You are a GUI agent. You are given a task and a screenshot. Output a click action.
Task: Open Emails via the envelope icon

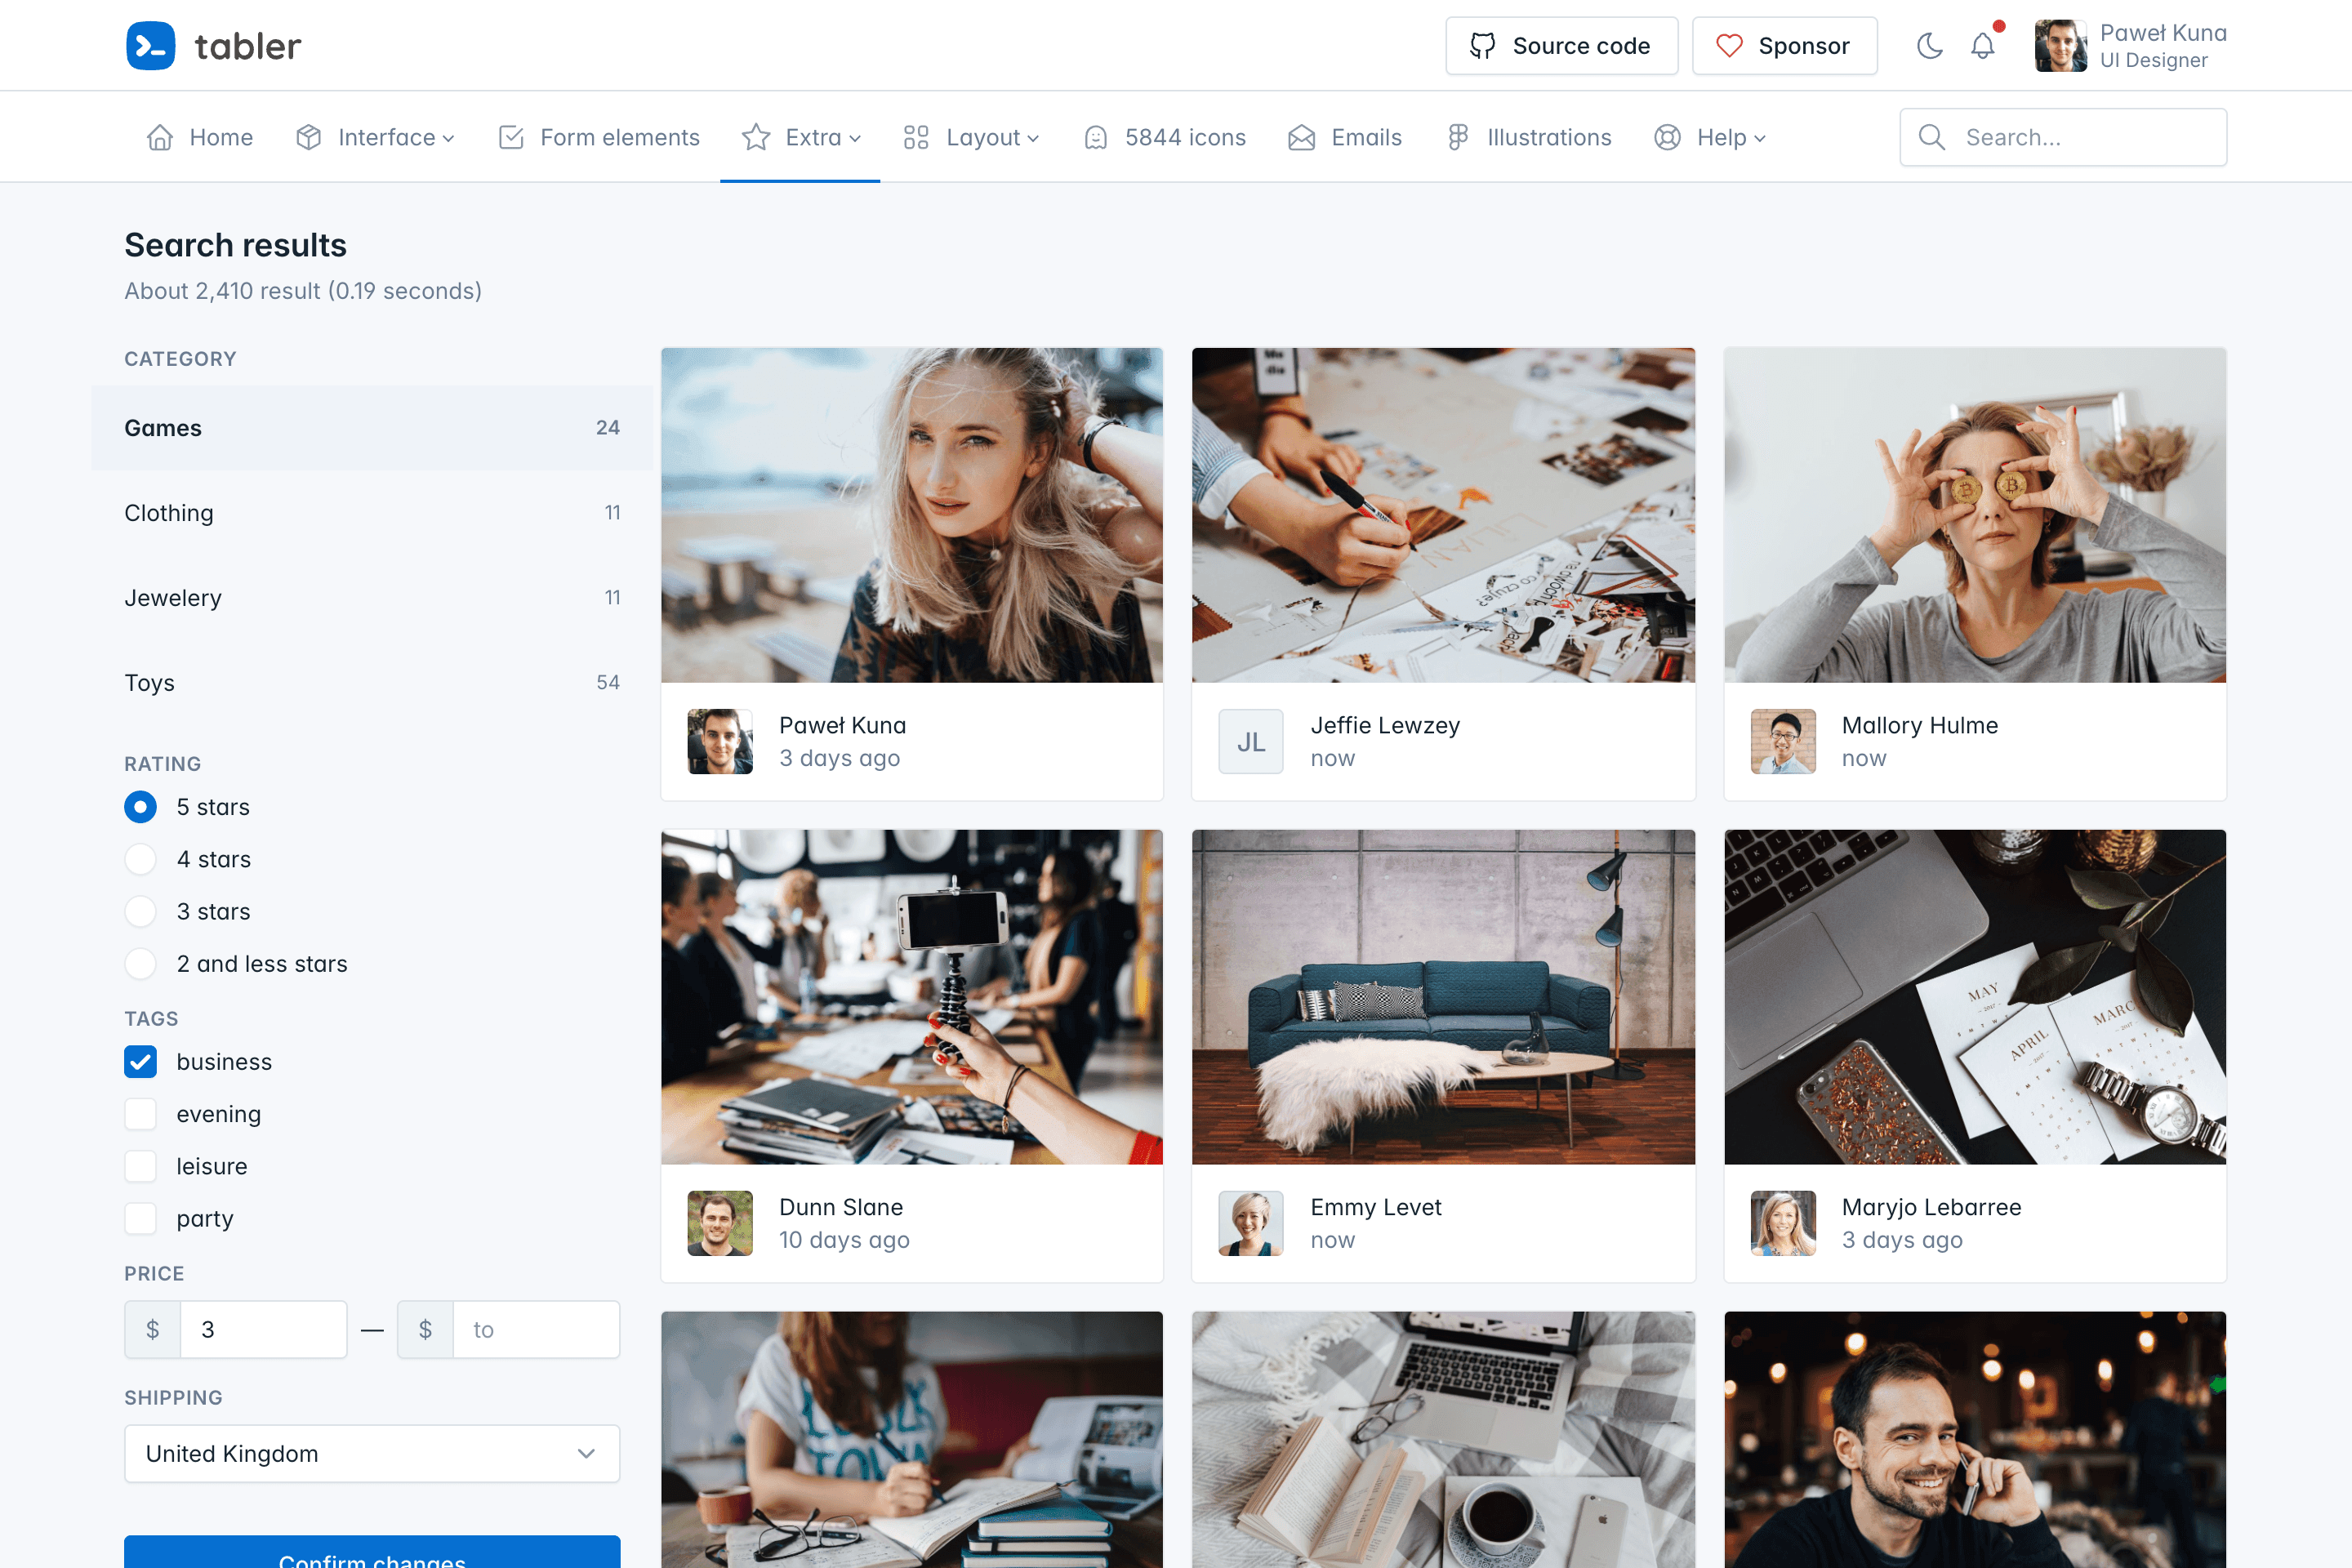click(1301, 137)
